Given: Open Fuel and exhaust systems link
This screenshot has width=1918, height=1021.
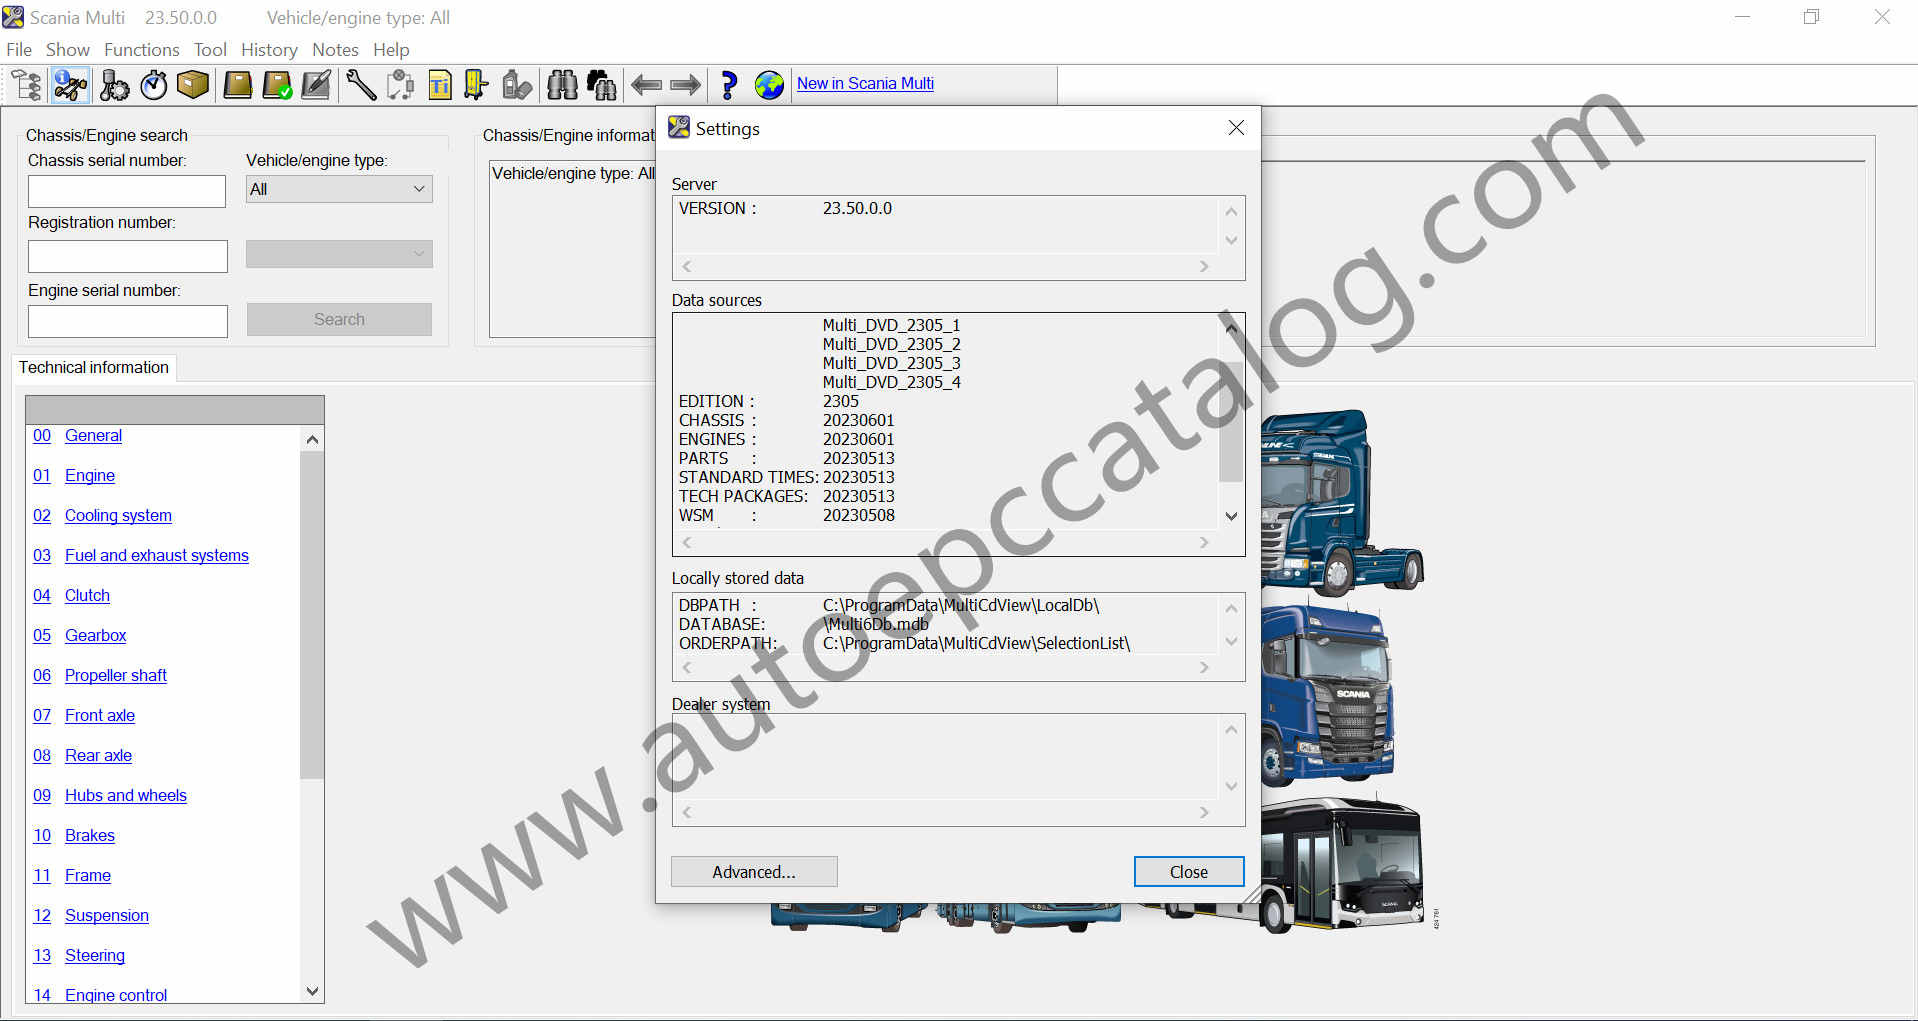Looking at the screenshot, I should point(157,555).
